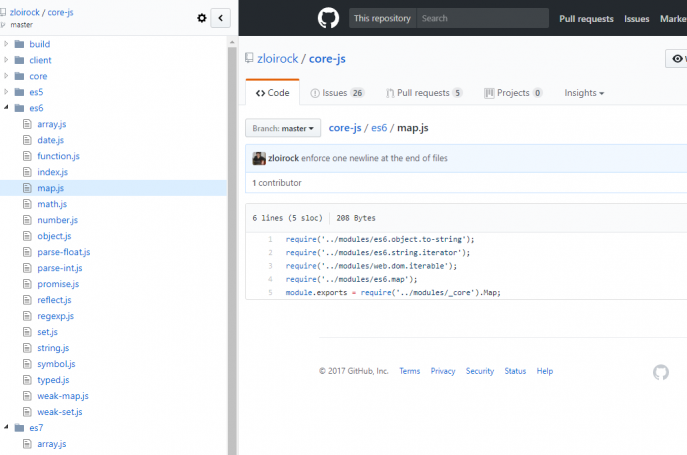Screen dimensions: 687x455
Task: Click the sidebar scrollbar up arrow
Action: (232, 42)
